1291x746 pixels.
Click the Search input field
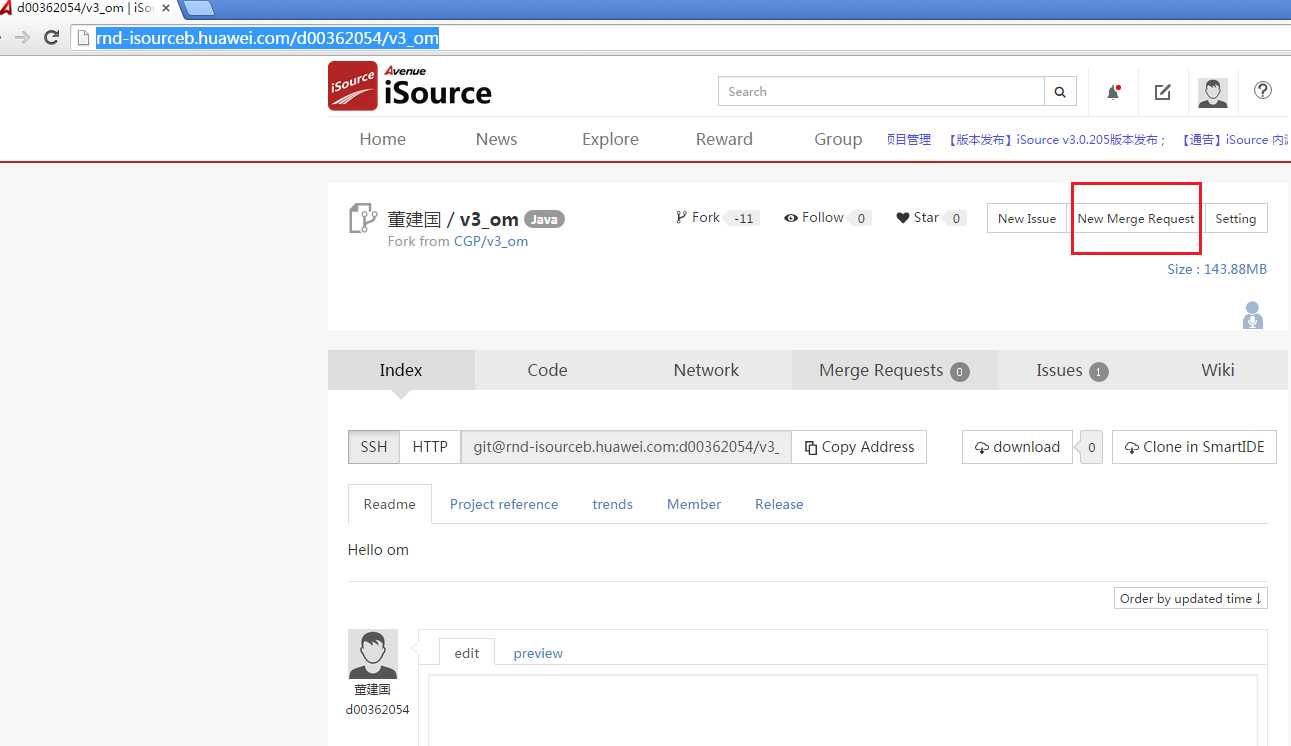881,92
